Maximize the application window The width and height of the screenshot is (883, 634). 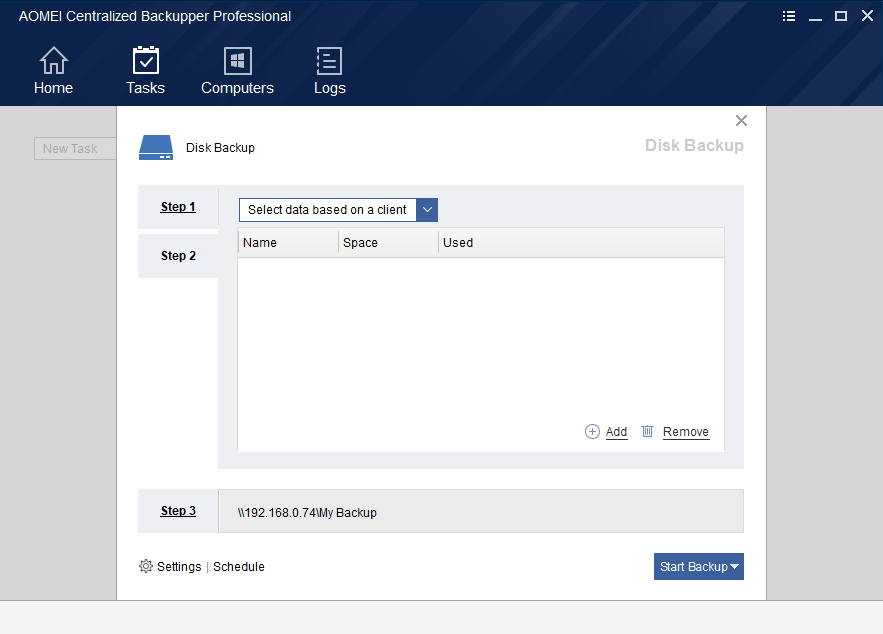click(841, 16)
